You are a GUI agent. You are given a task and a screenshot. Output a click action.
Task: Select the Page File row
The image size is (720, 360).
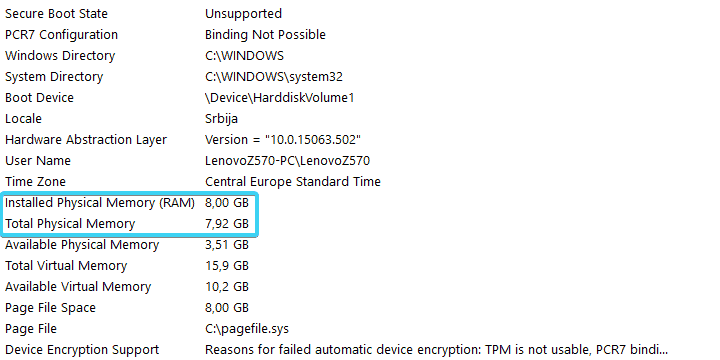coord(360,329)
